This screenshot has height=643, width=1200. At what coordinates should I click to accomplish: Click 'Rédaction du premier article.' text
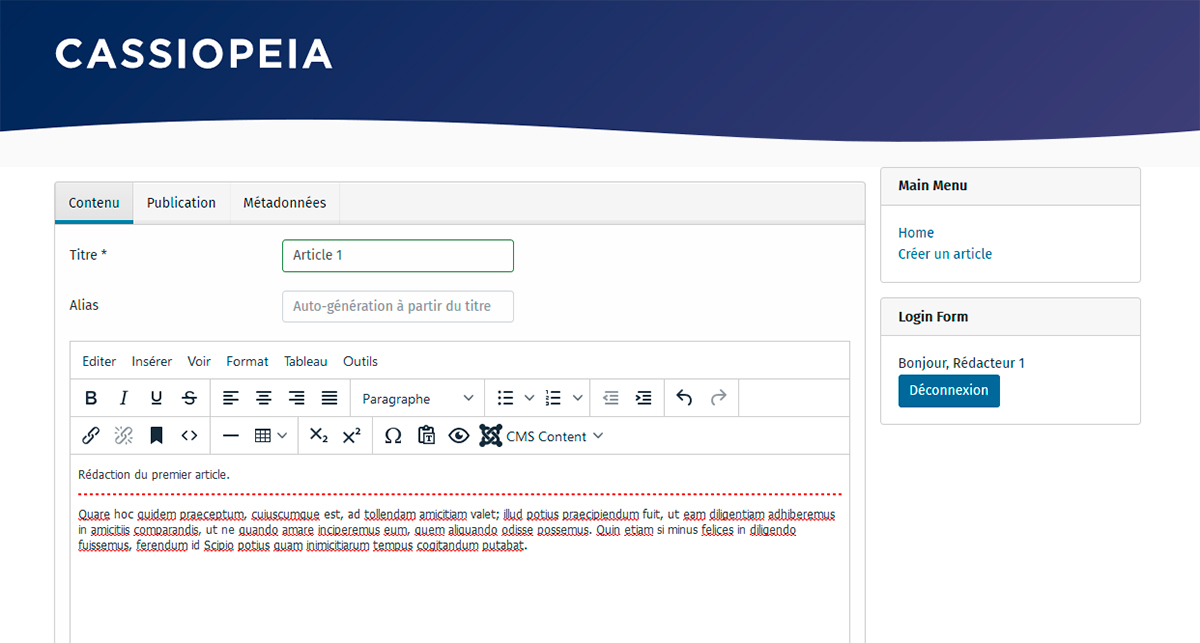[154, 474]
